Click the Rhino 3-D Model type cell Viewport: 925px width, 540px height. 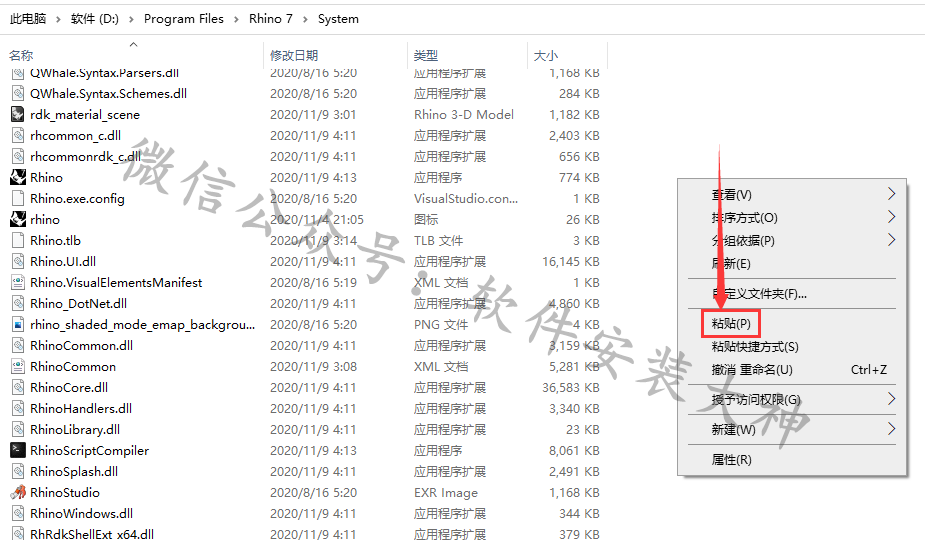(464, 114)
